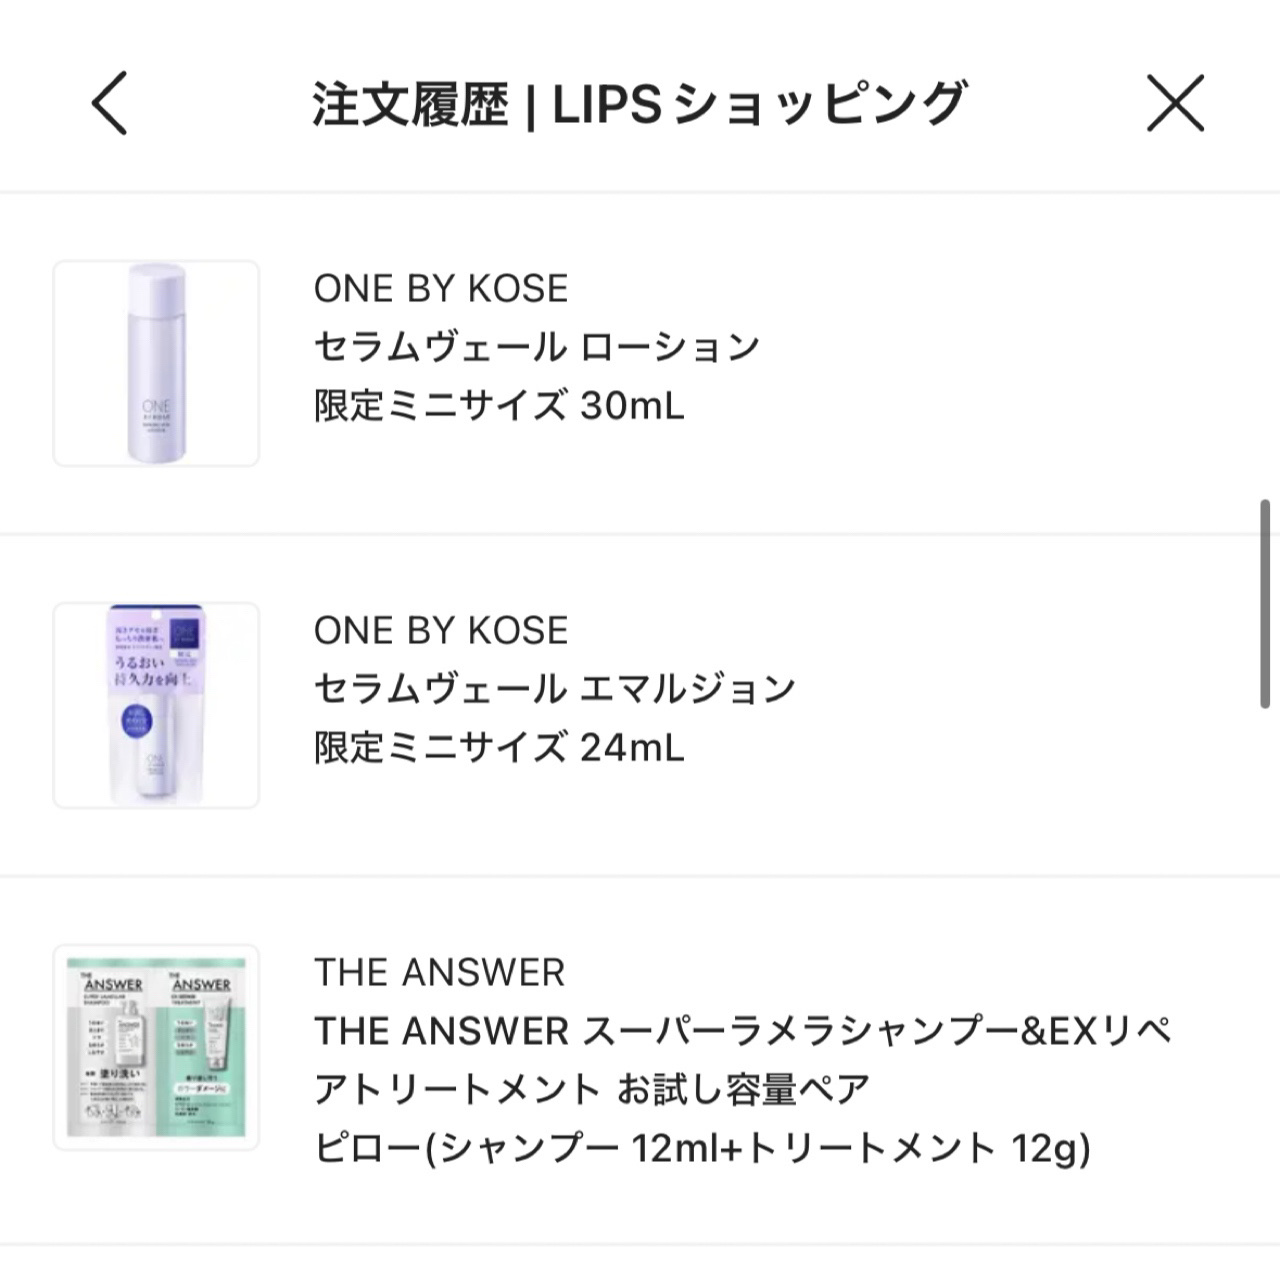Screen dimensions: 1280x1280
Task: Tap the 限定ミニサイズ 24mL variant text
Action: tap(499, 748)
